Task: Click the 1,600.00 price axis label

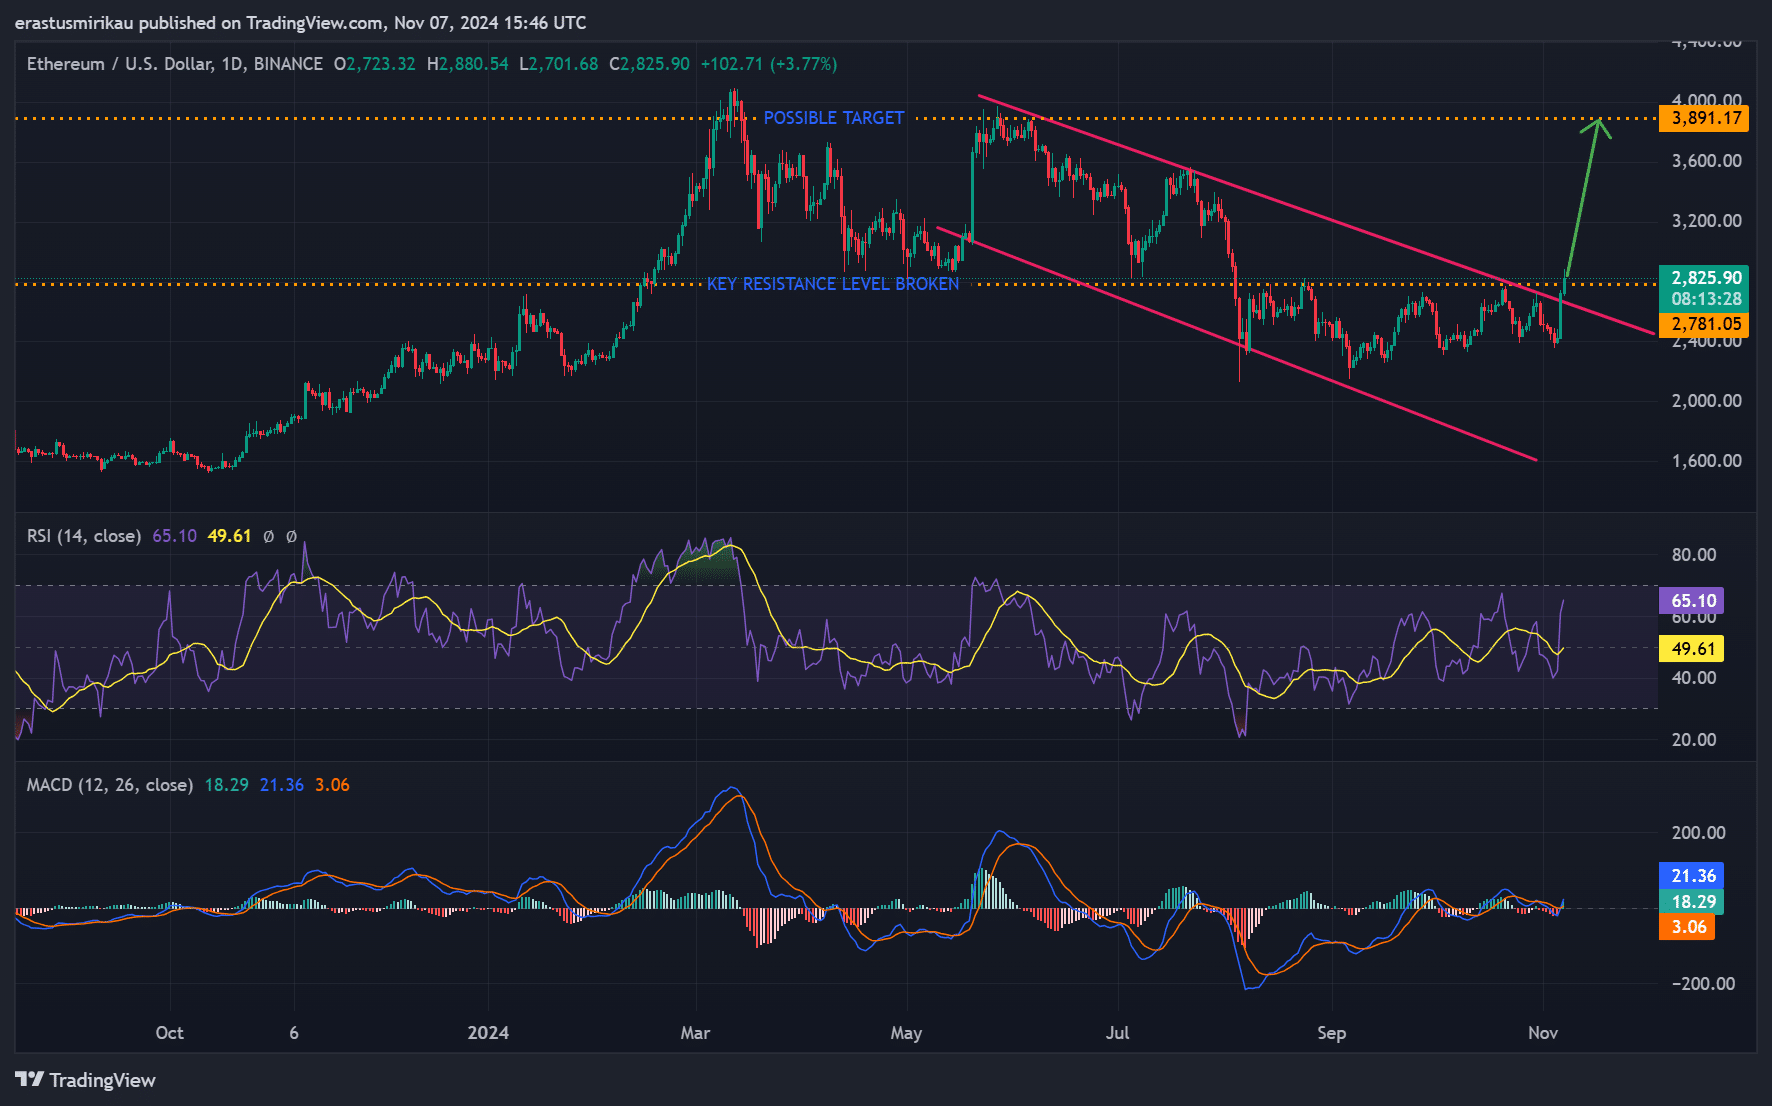Action: (x=1706, y=461)
